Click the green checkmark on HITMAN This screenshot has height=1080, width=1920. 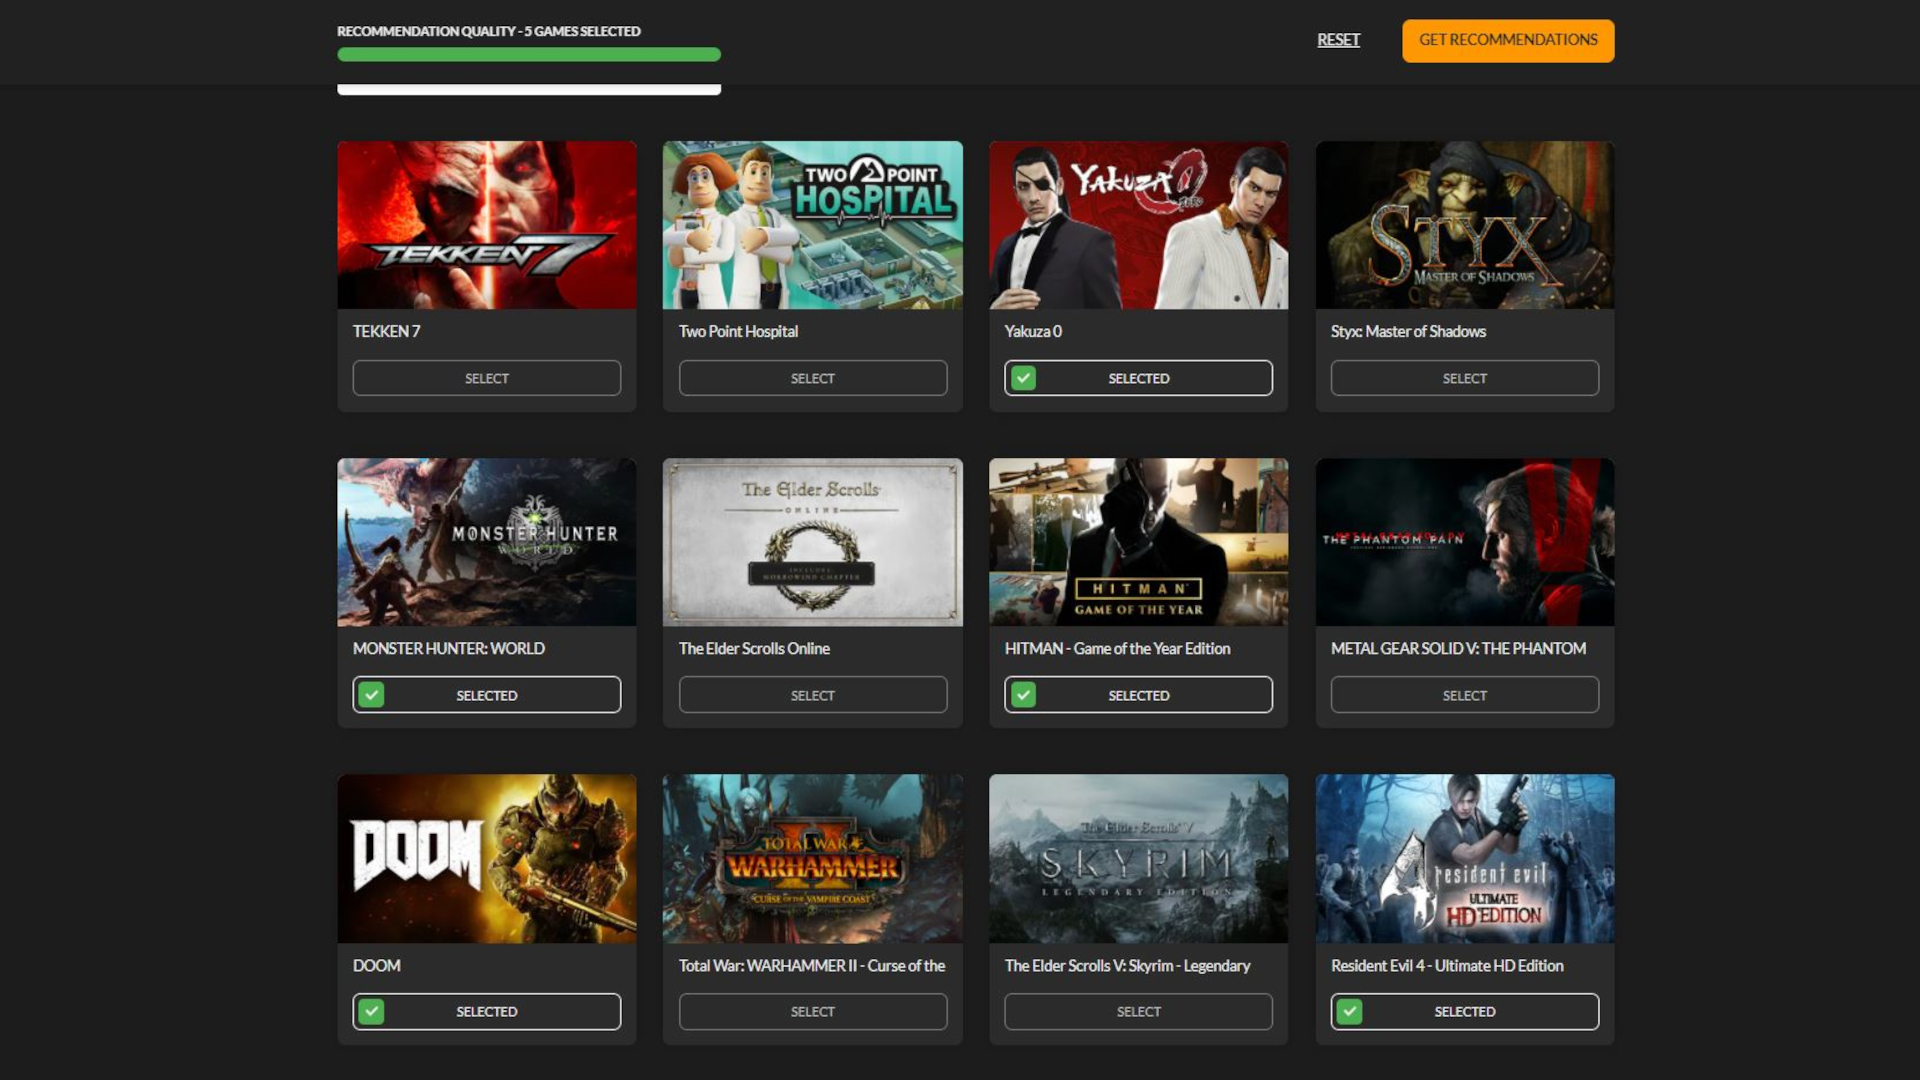1023,695
